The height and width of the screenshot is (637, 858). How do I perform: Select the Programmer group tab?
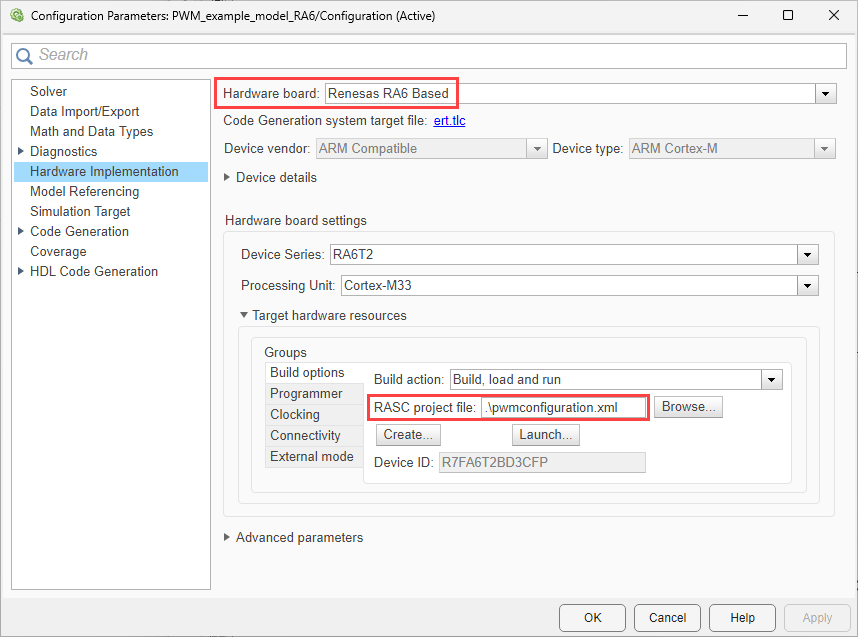click(306, 394)
